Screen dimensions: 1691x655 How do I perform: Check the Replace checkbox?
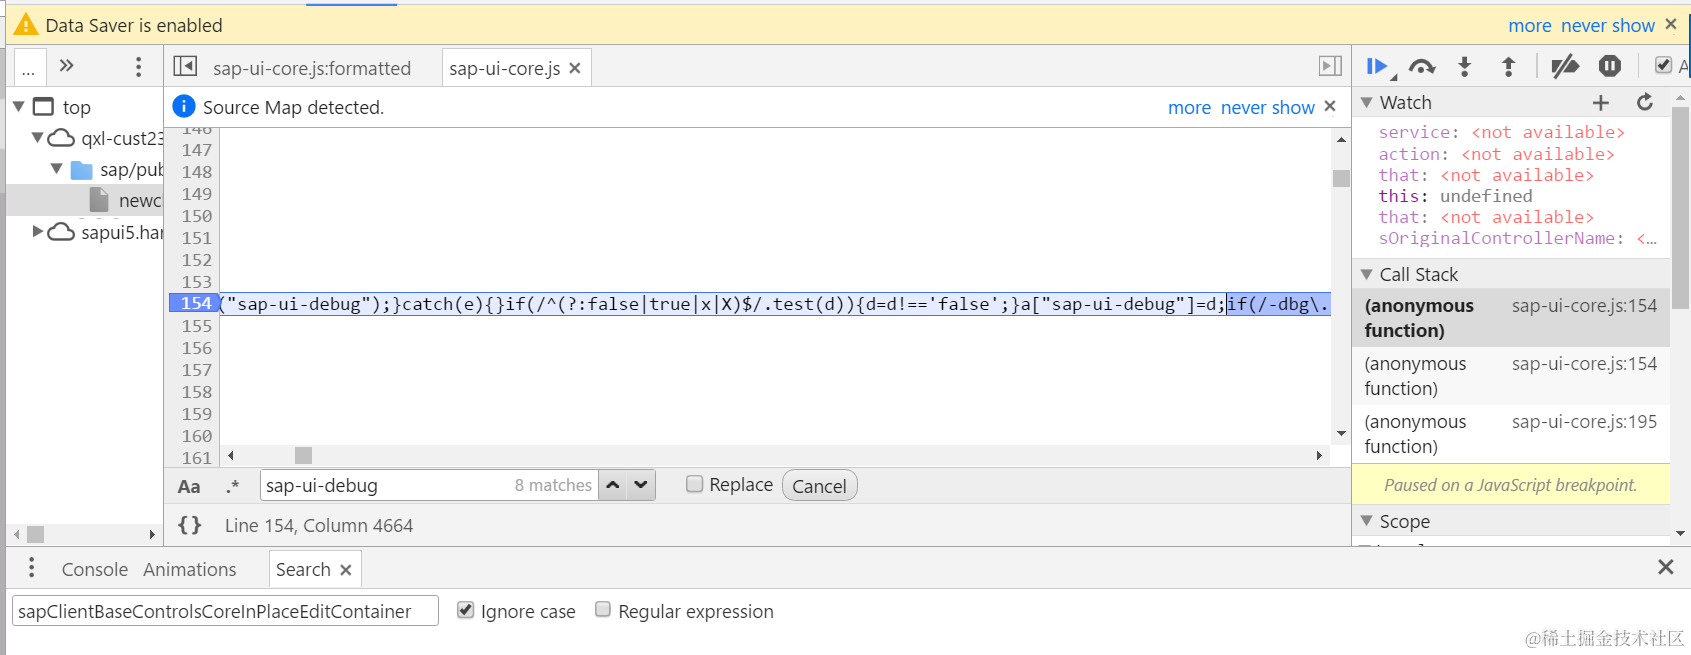[x=695, y=484]
